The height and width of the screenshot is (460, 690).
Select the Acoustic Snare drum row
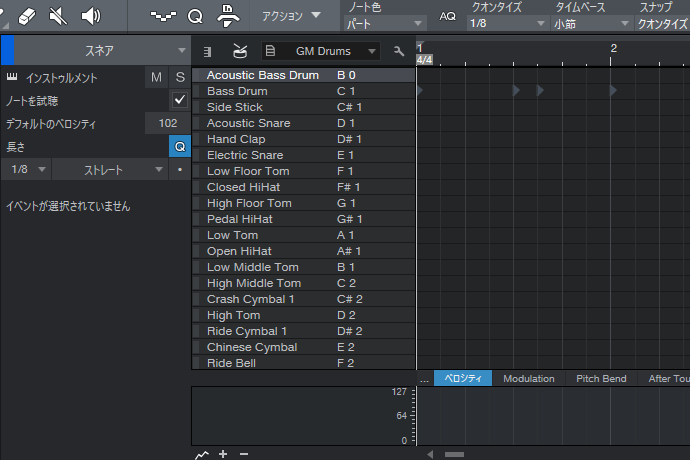click(x=248, y=123)
